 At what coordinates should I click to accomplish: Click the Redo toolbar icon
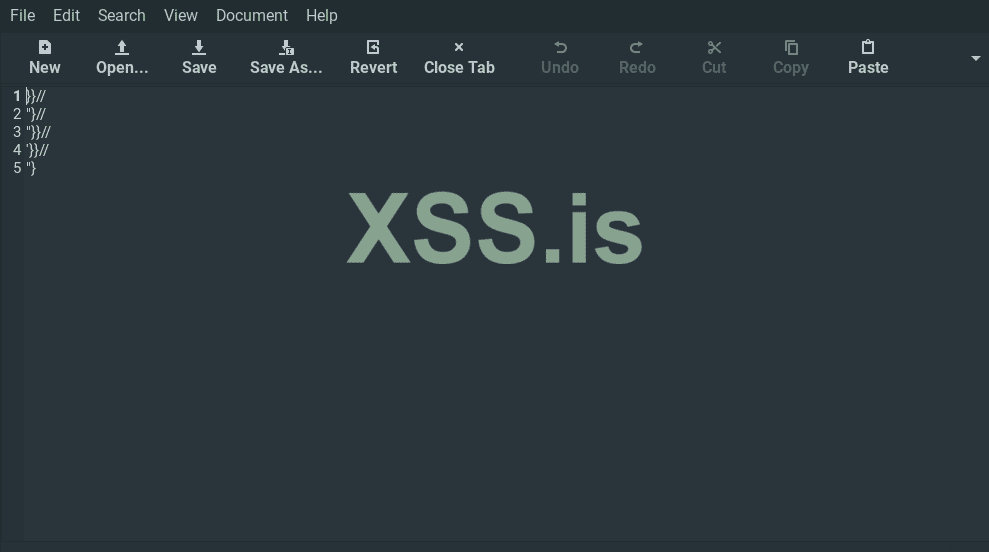tap(636, 47)
